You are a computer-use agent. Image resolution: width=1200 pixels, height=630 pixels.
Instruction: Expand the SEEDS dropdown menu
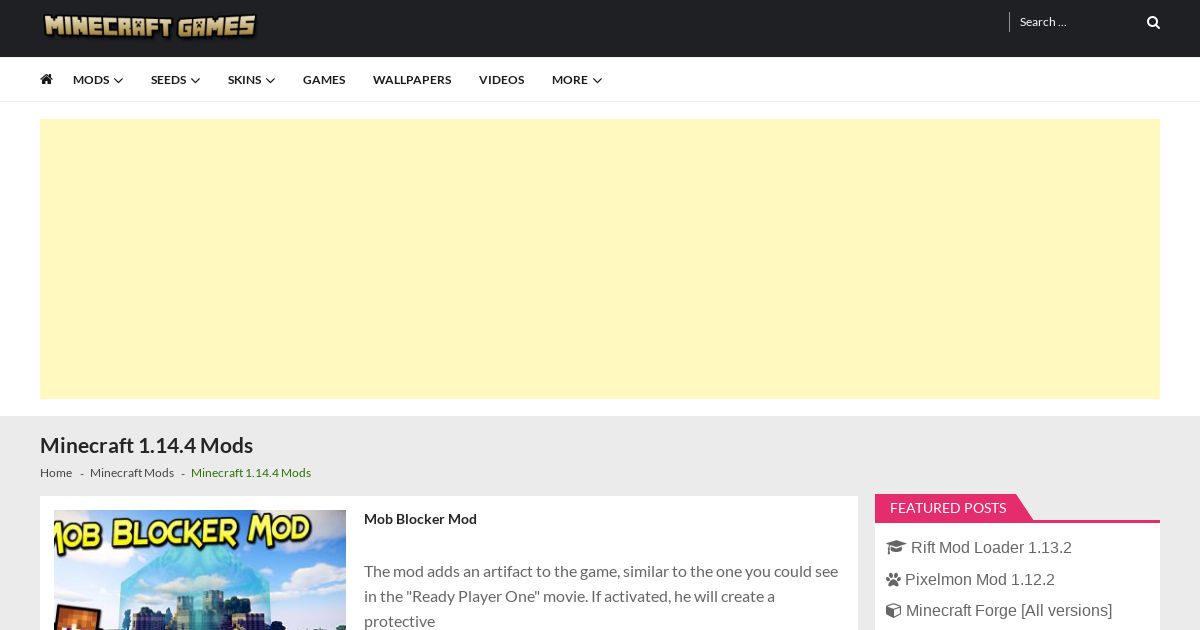175,80
